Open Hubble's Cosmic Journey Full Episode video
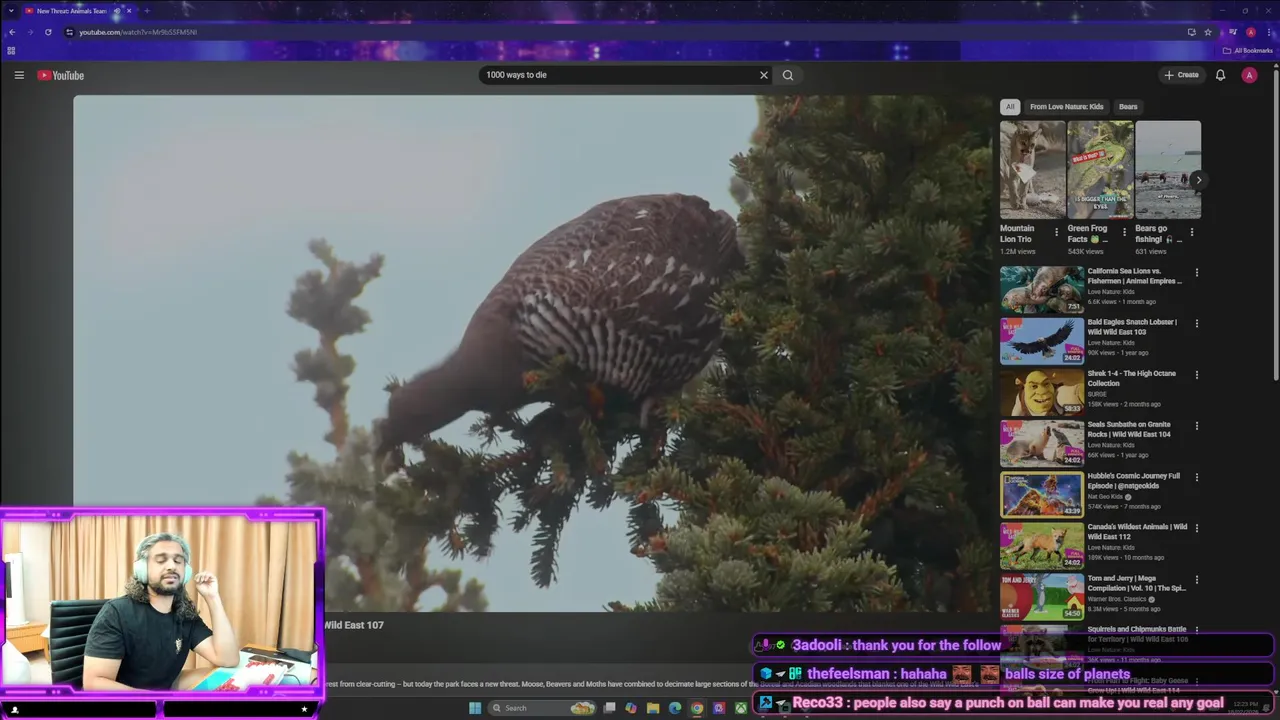This screenshot has width=1280, height=720. point(1134,480)
